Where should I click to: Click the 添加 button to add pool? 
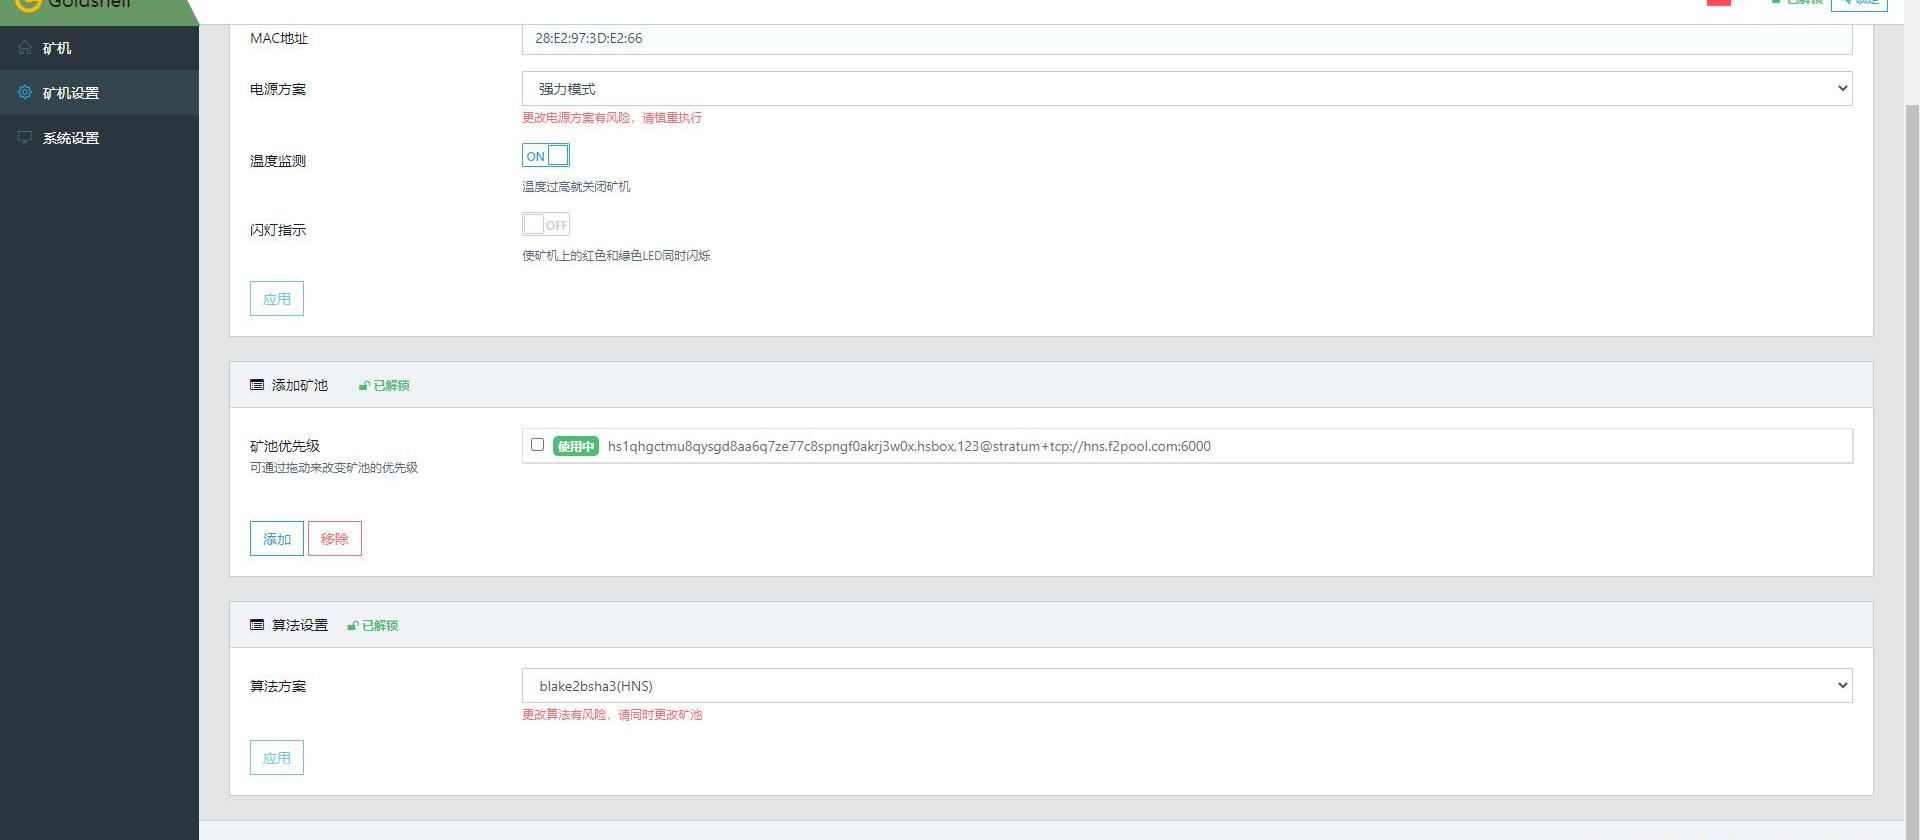tap(276, 539)
